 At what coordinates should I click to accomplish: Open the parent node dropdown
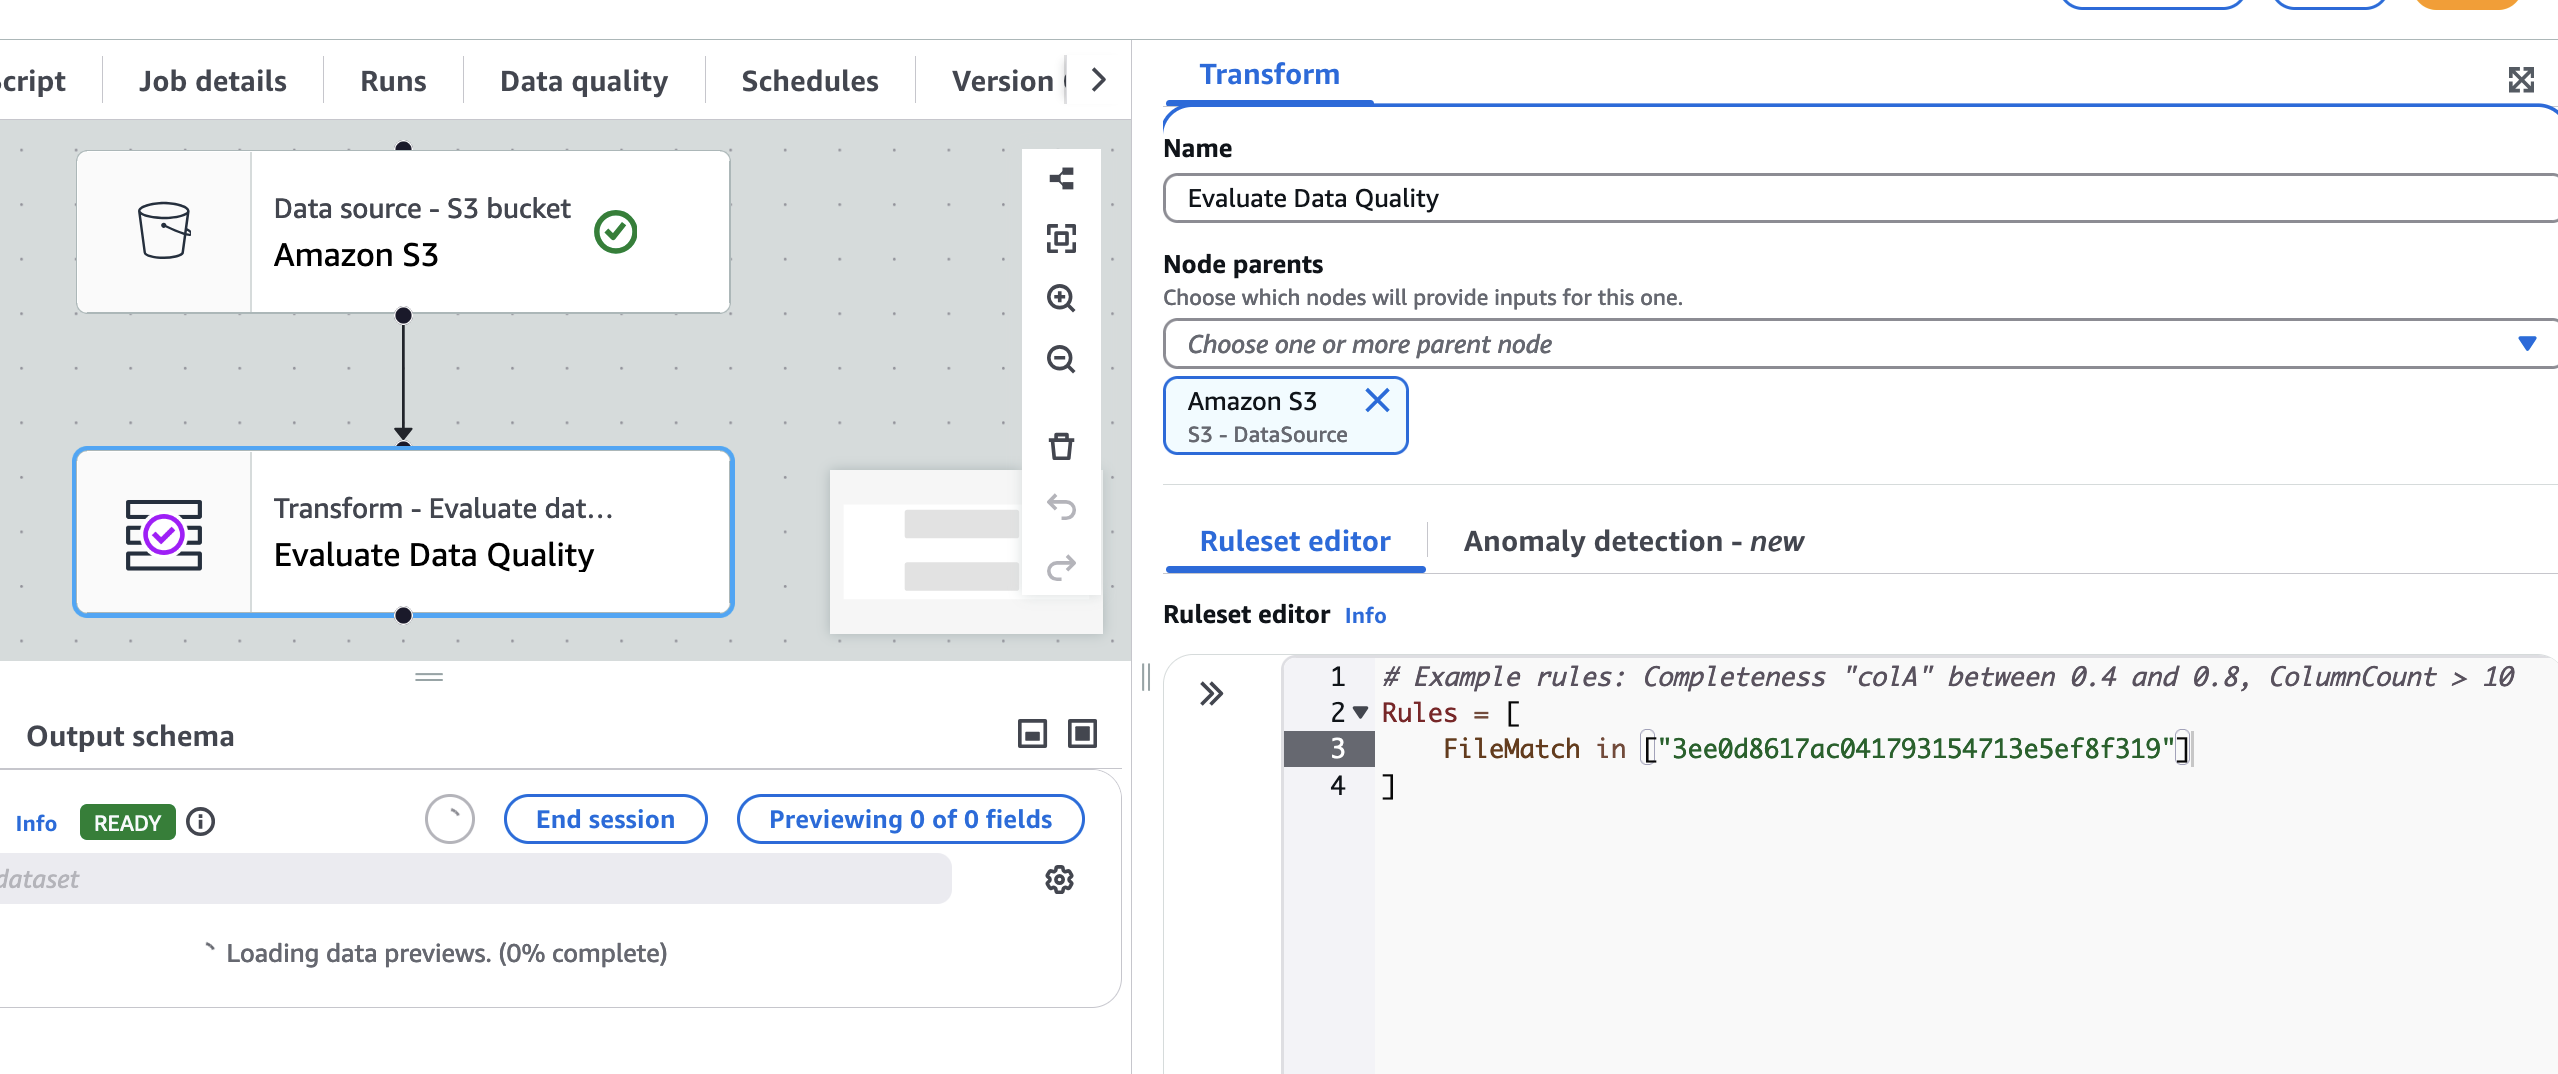(x=2528, y=343)
